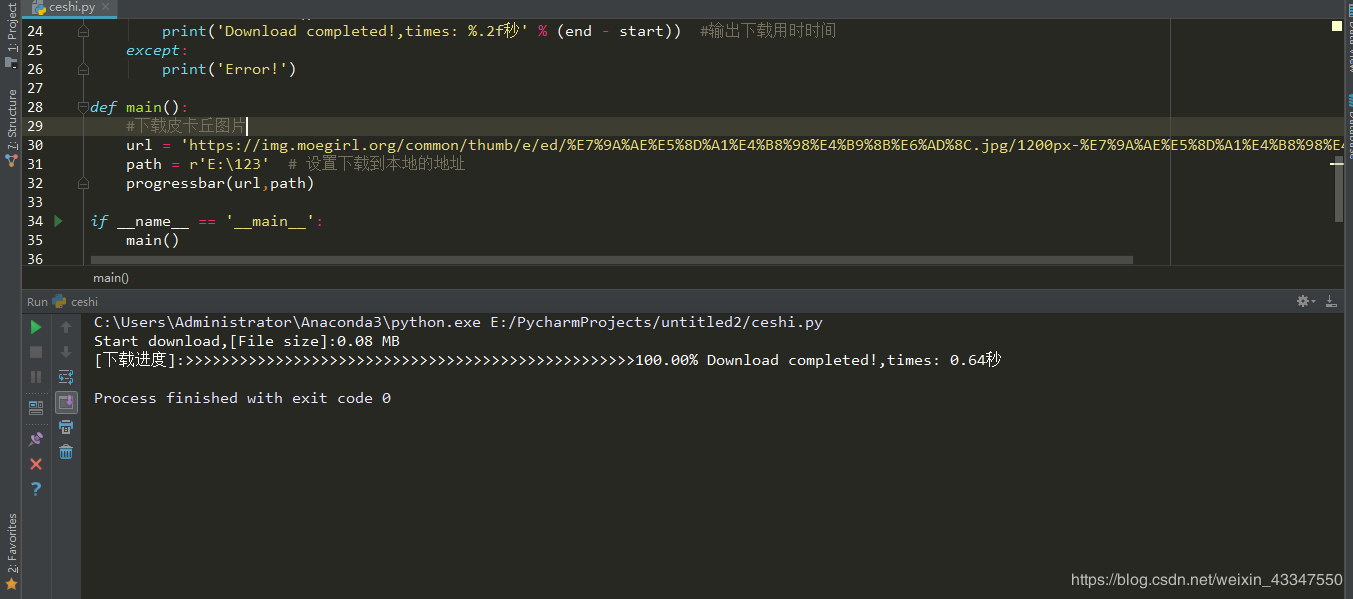Click the editor vertical scrollbar thumb
Viewport: 1353px width, 599px height.
(1339, 187)
